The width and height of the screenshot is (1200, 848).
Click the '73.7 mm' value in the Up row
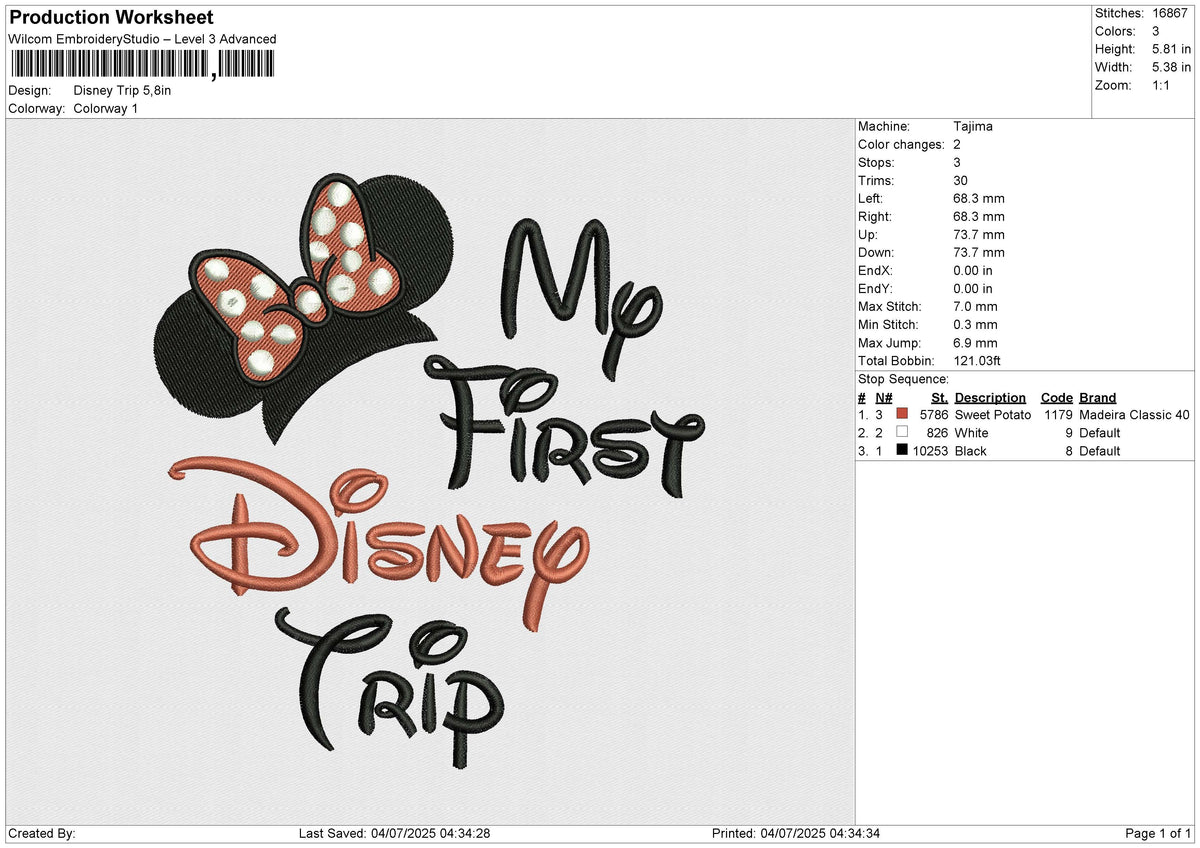979,235
